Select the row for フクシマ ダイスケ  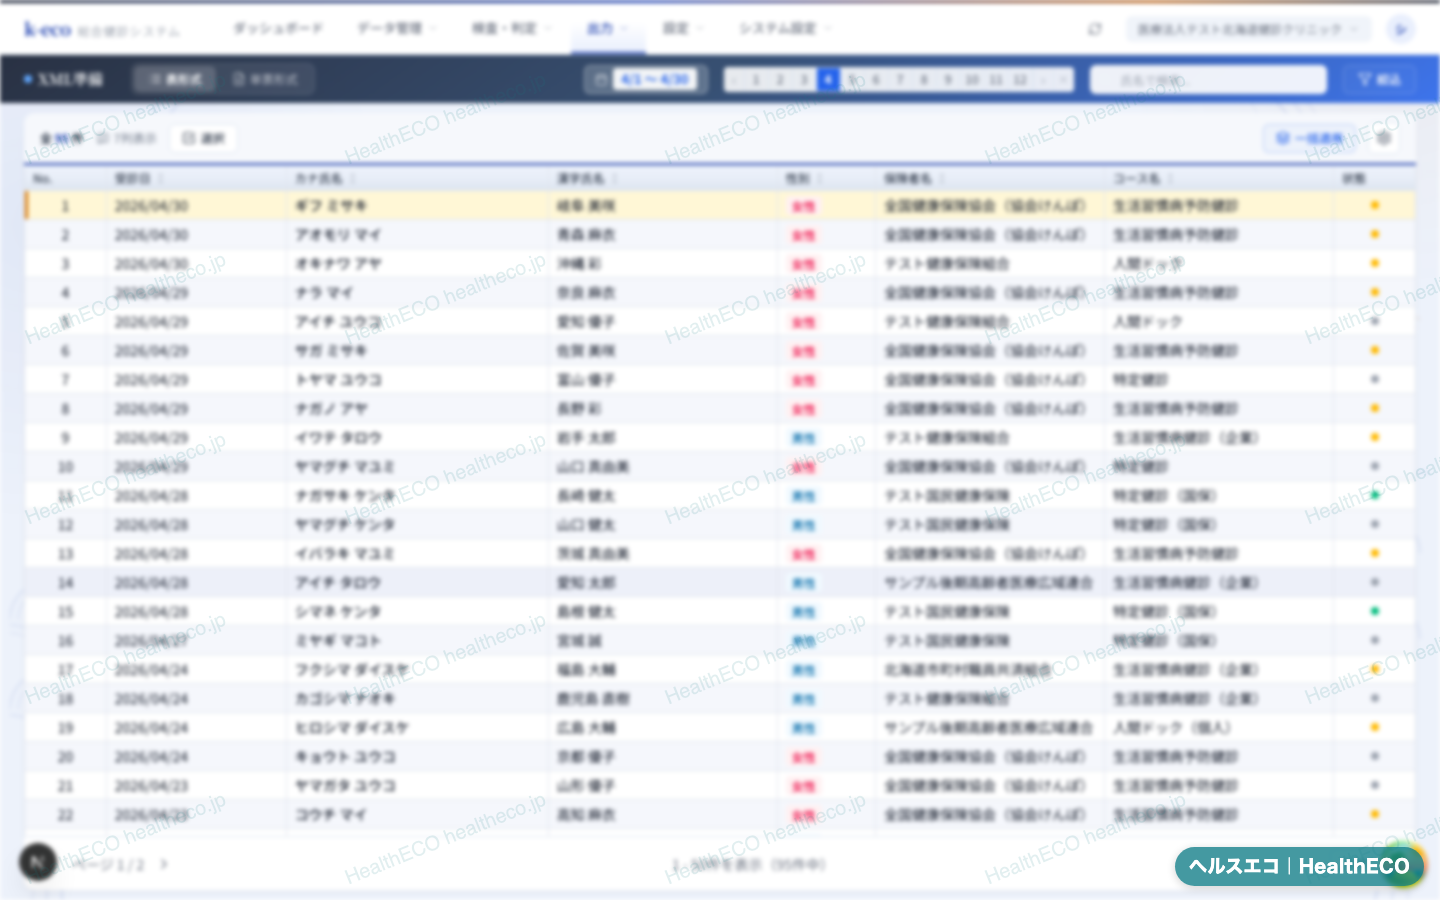[x=720, y=669]
